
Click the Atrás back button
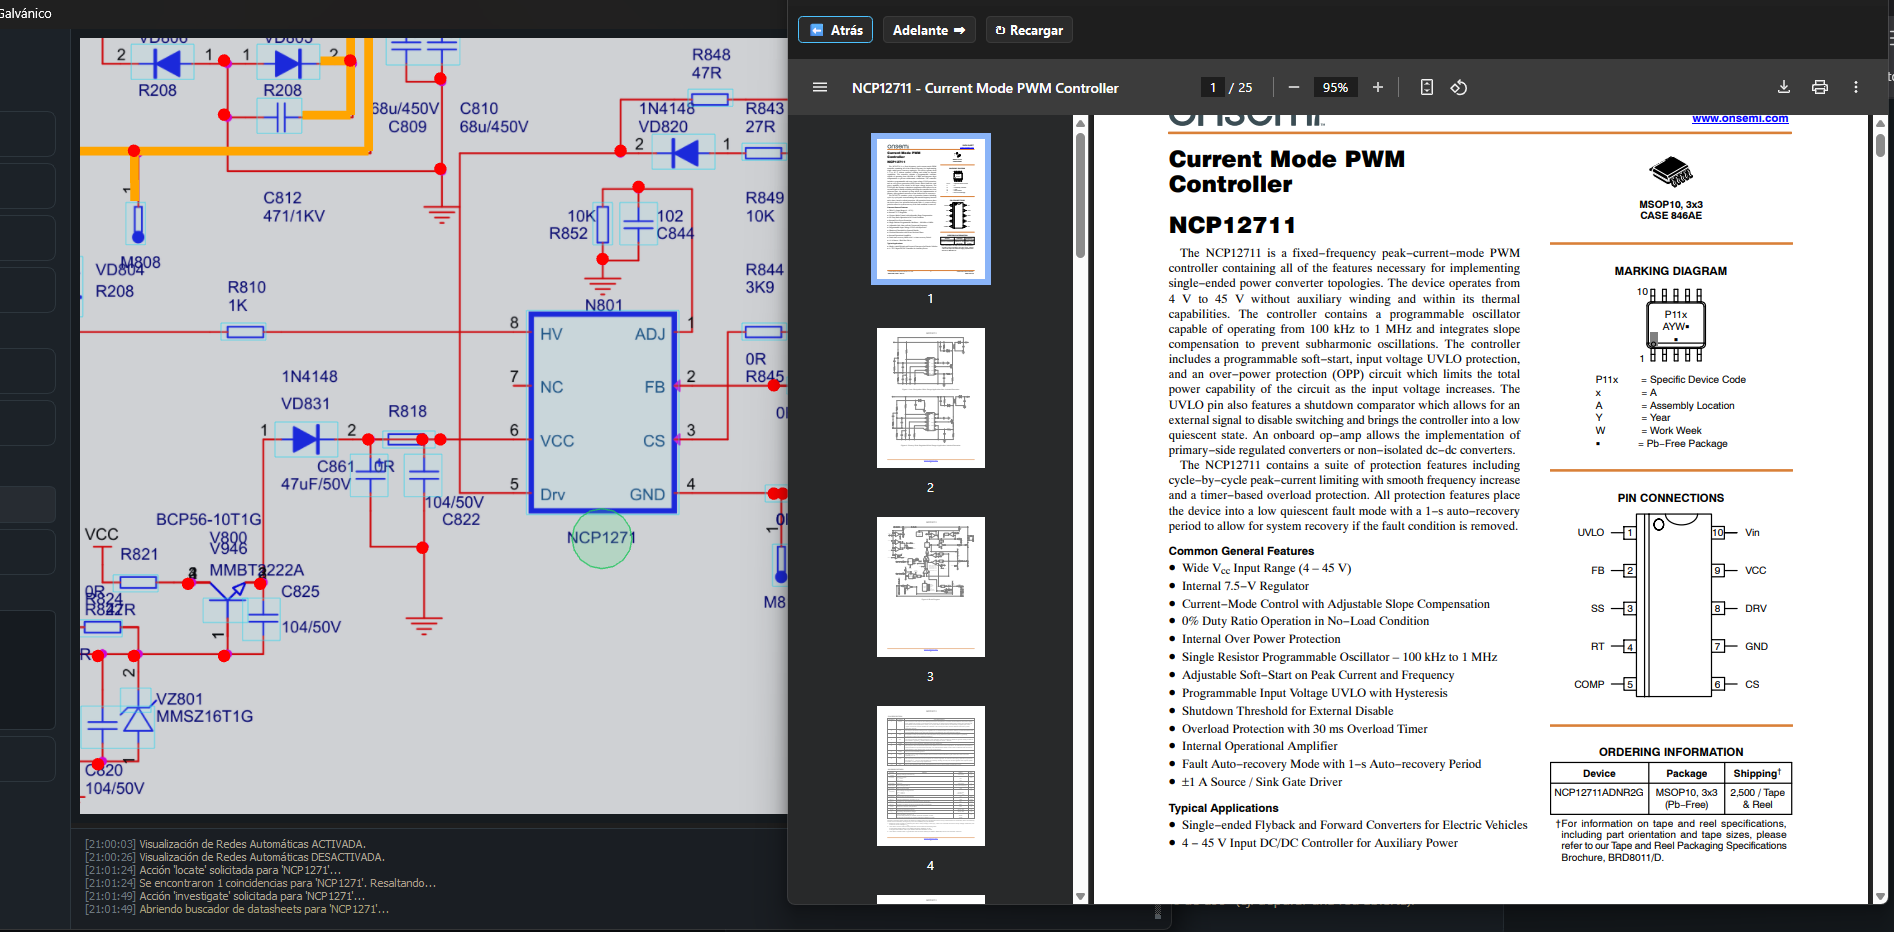click(x=835, y=30)
